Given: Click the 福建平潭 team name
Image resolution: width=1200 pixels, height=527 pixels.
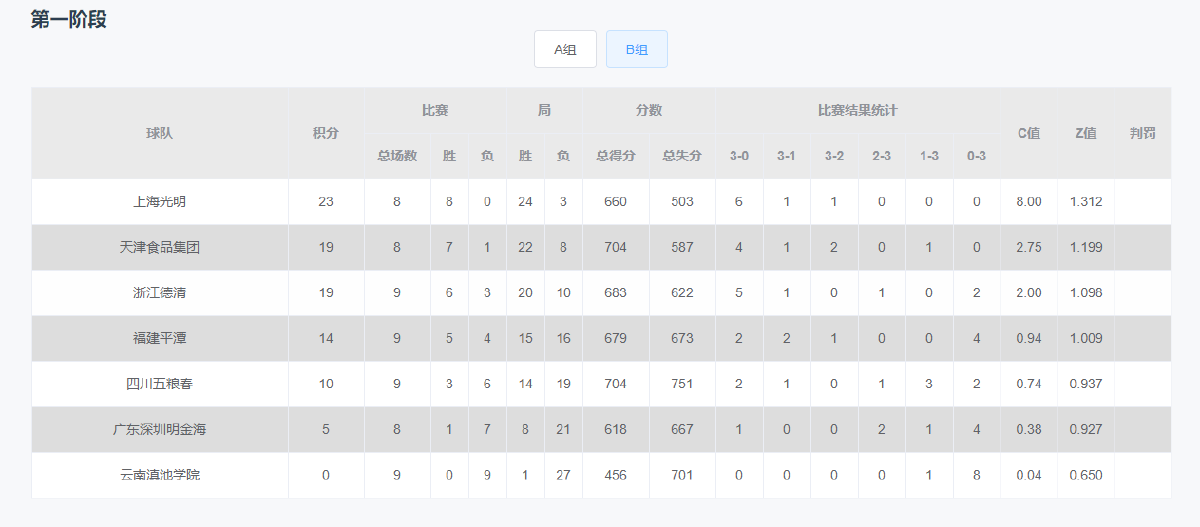Looking at the screenshot, I should (x=160, y=339).
